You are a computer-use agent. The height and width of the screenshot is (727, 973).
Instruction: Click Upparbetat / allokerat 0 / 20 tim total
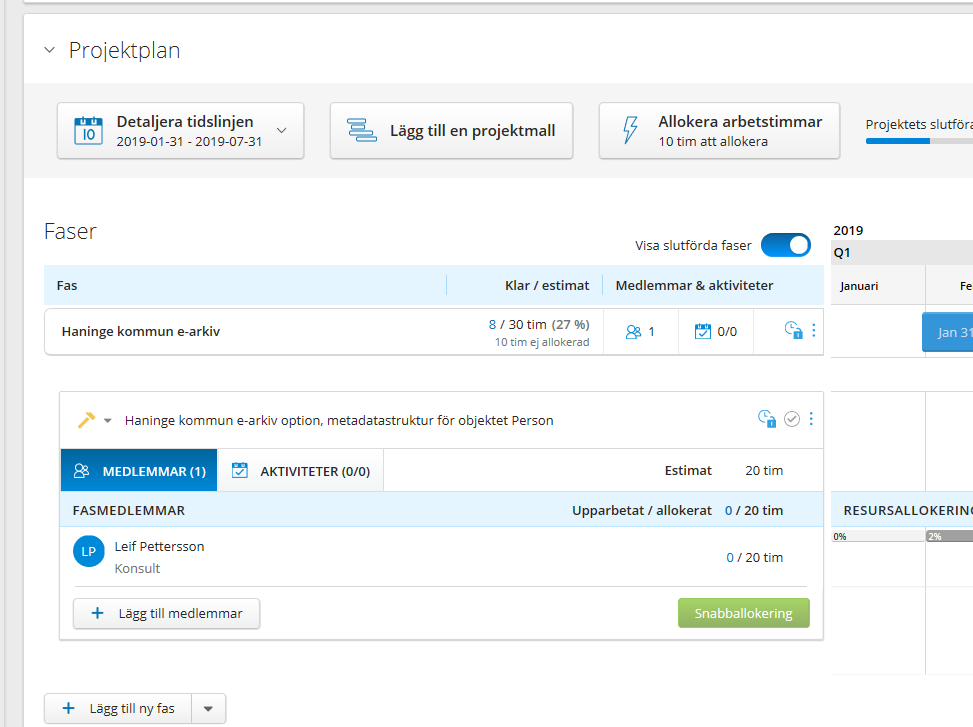tap(754, 511)
